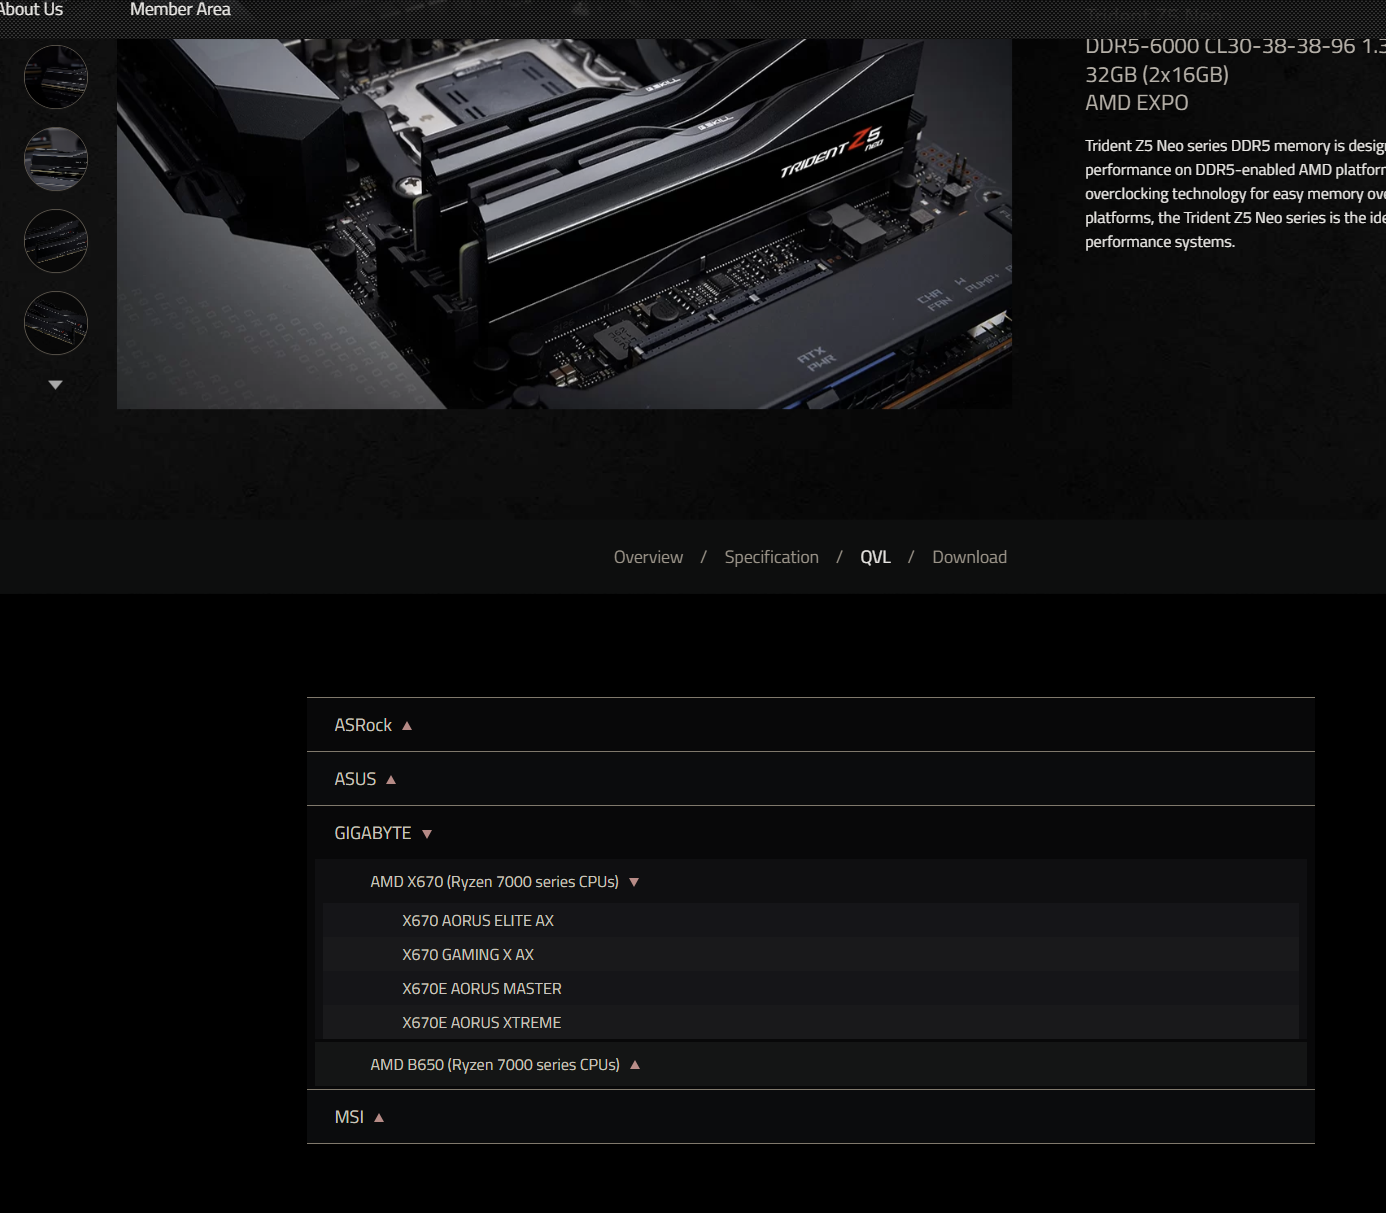
Task: Click the 32GB (2x16GB) capacity text
Action: click(x=1157, y=75)
